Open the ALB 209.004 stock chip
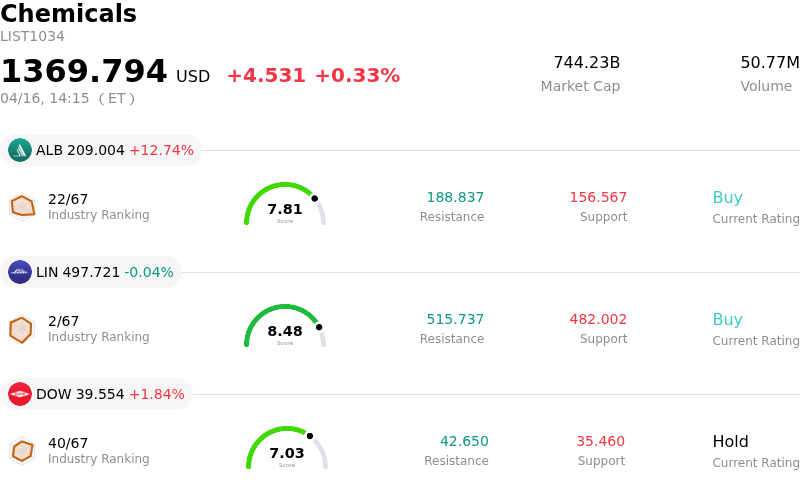Screen dimensions: 800x488 coord(100,150)
